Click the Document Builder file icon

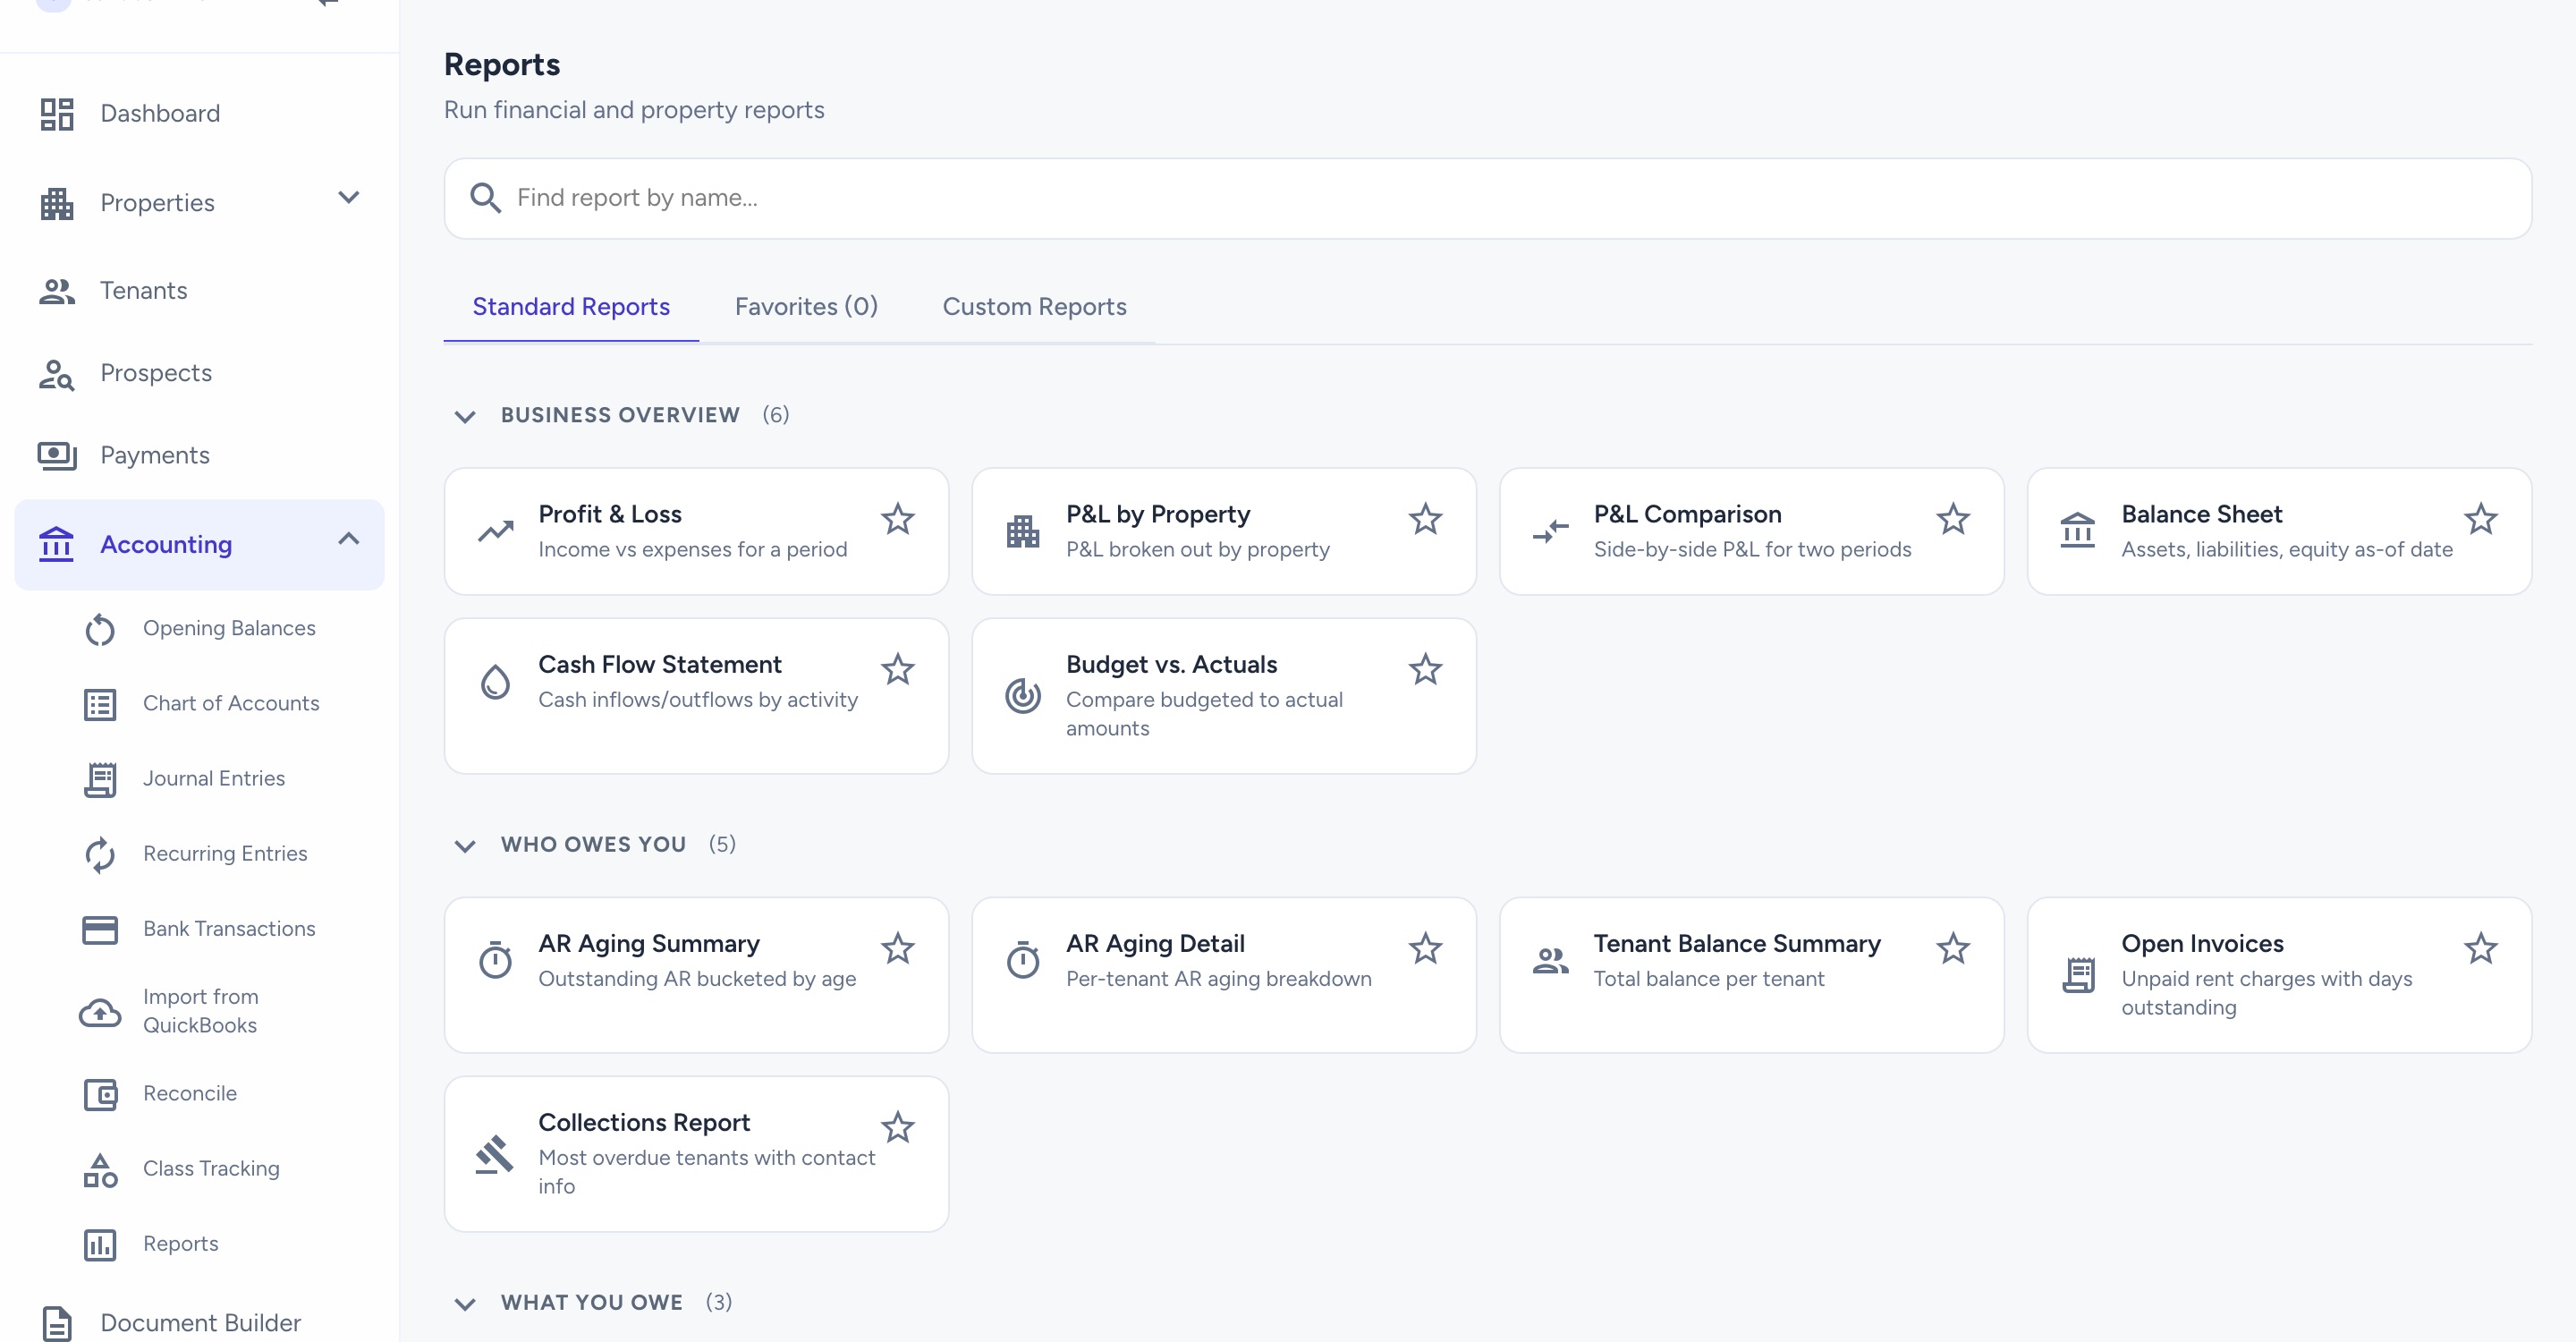click(x=57, y=1323)
